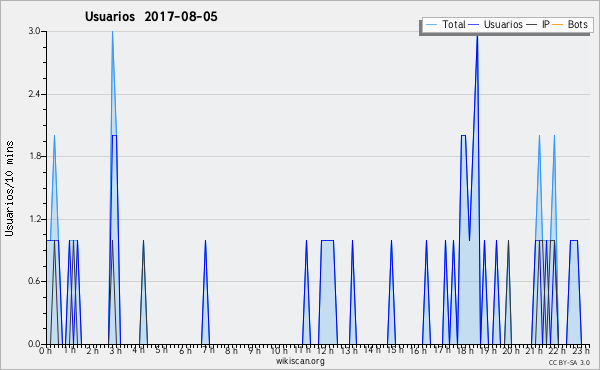The width and height of the screenshot is (600, 370).
Task: Click the '1 h' x-axis label
Action: (x=69, y=350)
